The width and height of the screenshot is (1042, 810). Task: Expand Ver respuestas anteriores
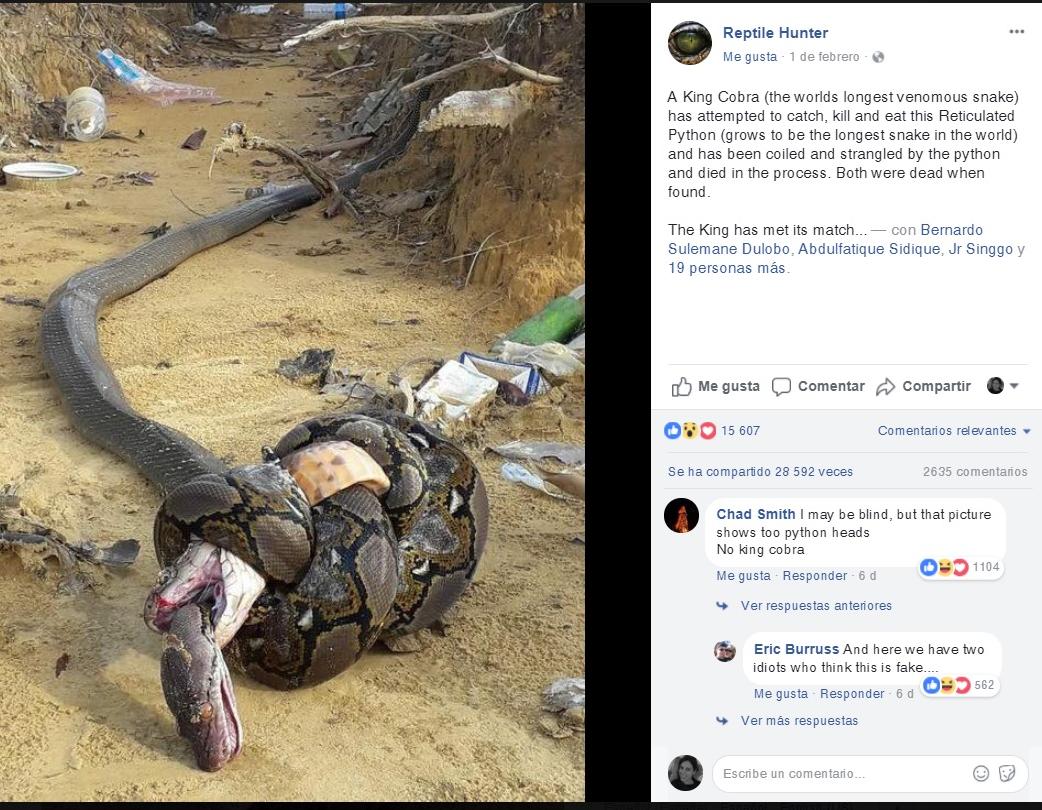815,606
